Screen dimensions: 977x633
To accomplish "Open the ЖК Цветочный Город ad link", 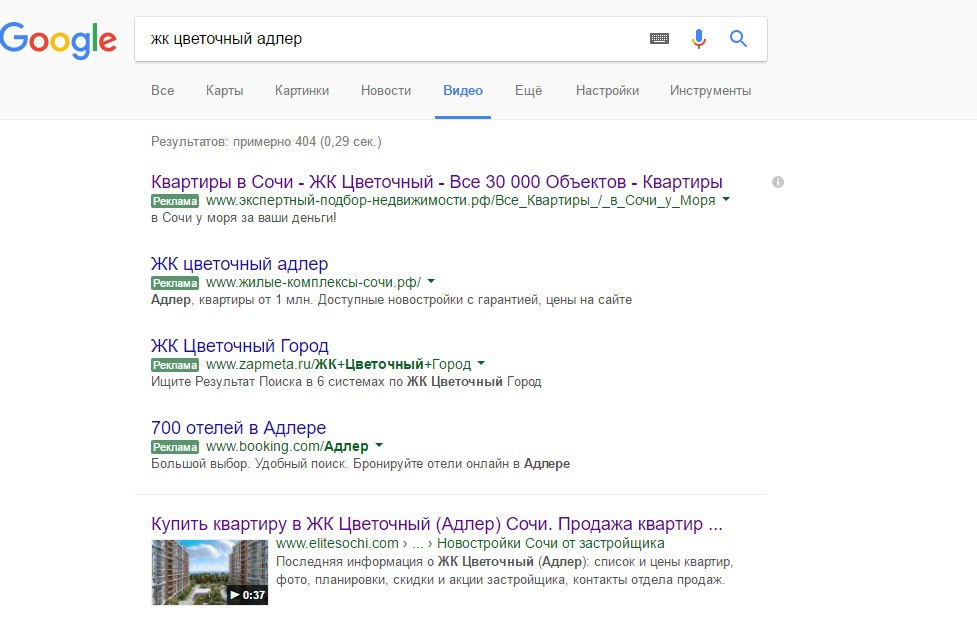I will pos(240,345).
